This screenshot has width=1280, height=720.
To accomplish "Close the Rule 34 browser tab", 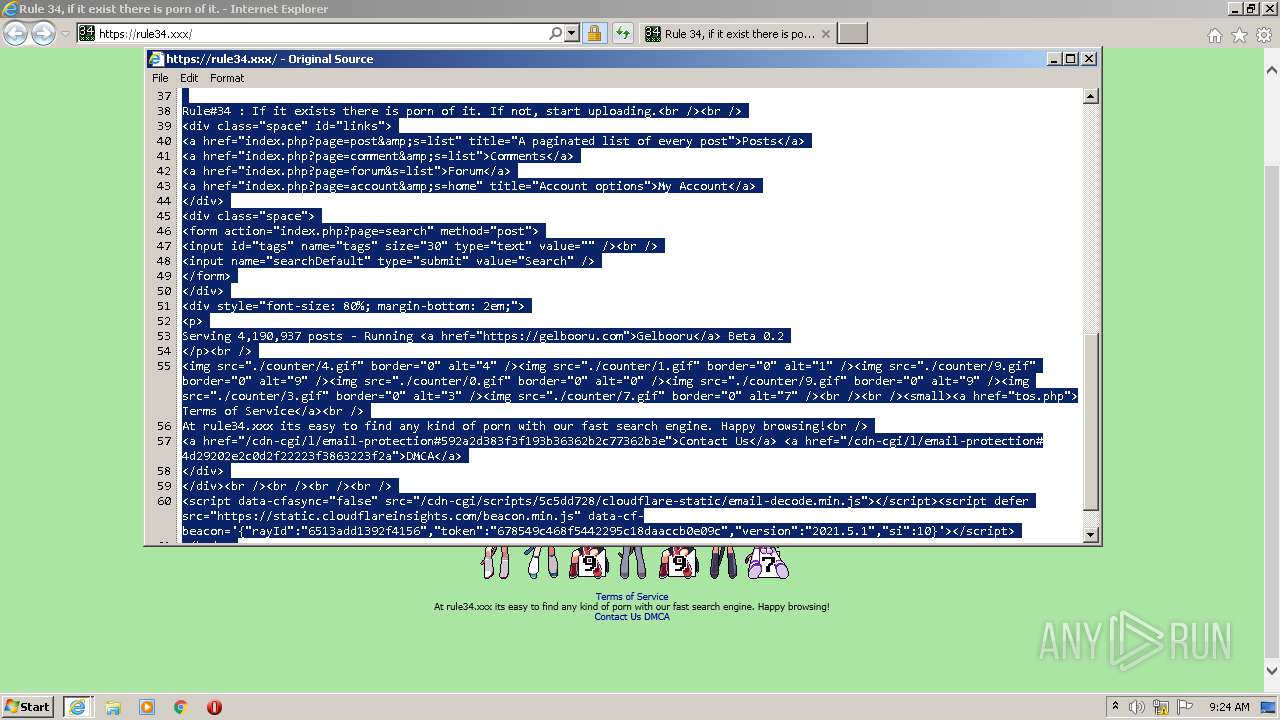I will point(825,34).
